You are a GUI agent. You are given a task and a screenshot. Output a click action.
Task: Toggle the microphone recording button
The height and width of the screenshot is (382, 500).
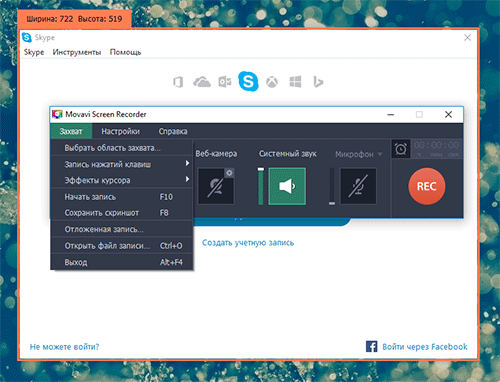coord(358,186)
